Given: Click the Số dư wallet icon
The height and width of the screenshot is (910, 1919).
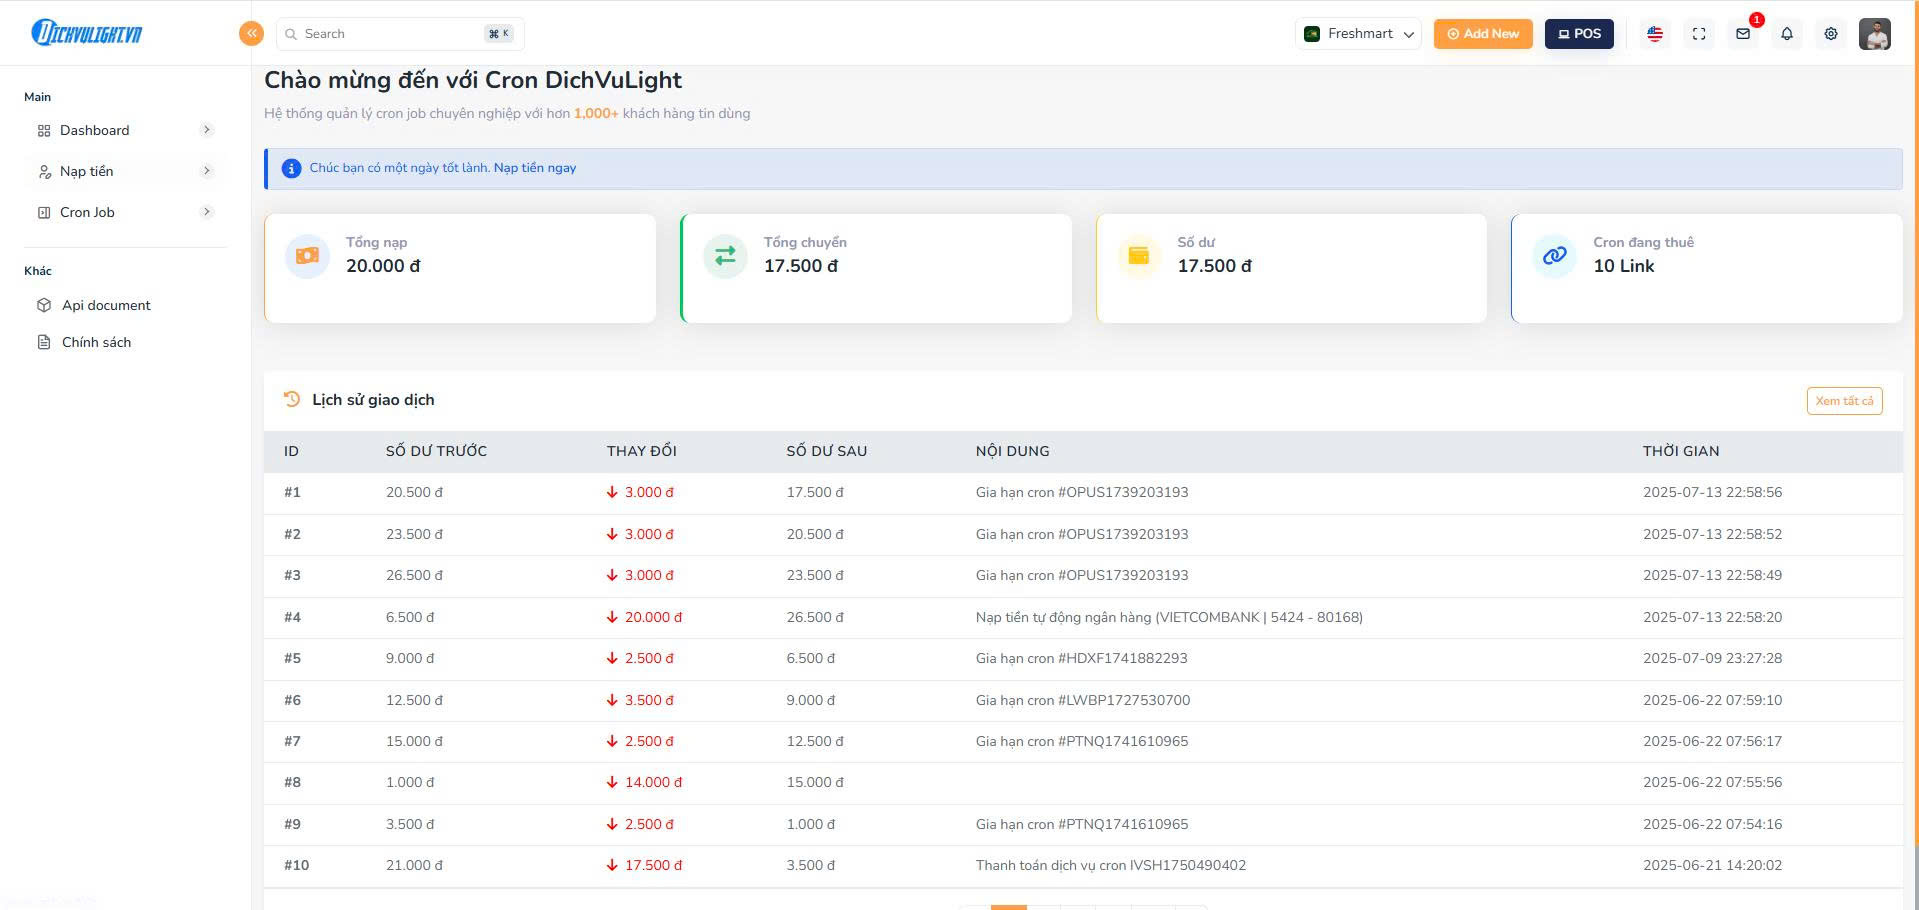Looking at the screenshot, I should (x=1139, y=256).
